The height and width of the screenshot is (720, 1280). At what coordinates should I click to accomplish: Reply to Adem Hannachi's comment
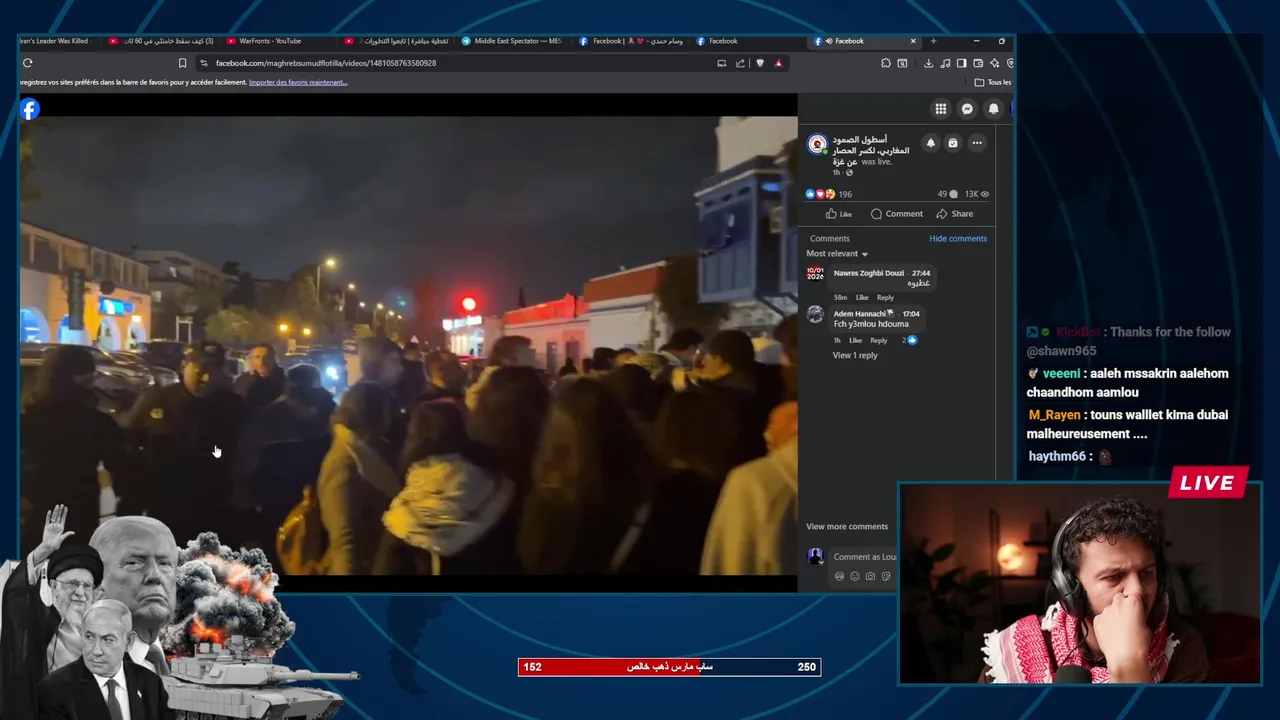(879, 340)
